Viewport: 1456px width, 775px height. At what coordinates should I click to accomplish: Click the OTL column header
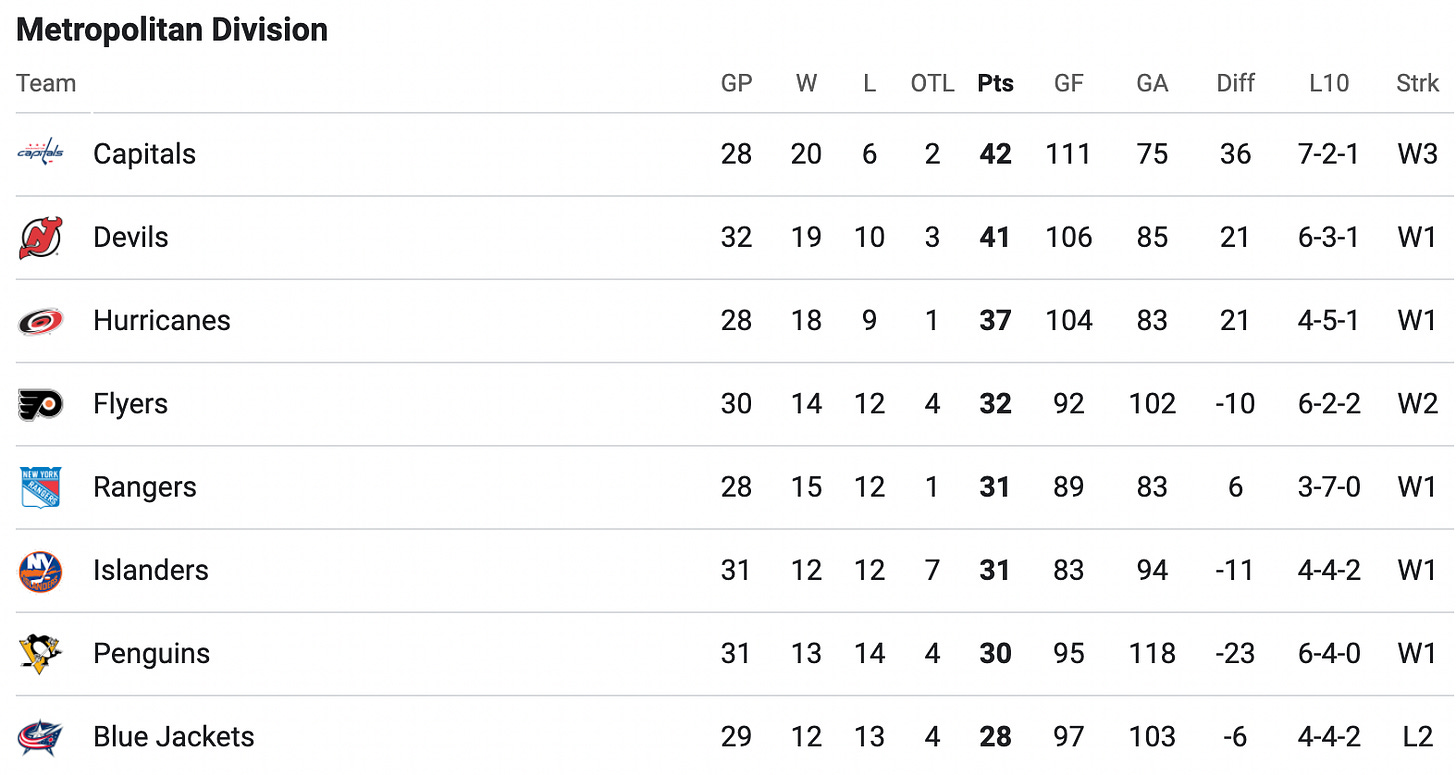(x=932, y=84)
